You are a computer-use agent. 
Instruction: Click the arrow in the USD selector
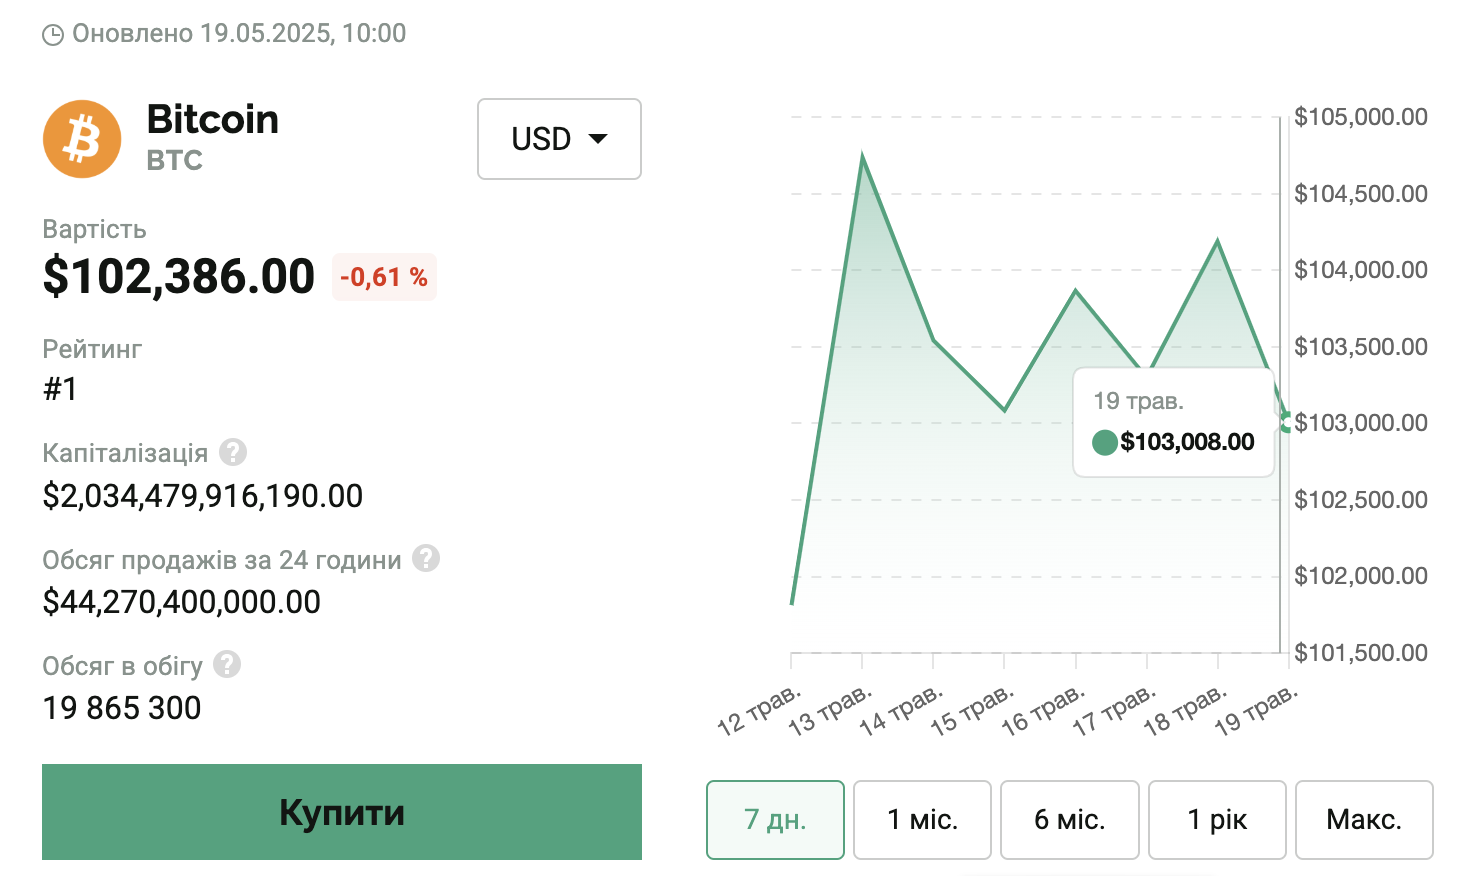coord(598,139)
